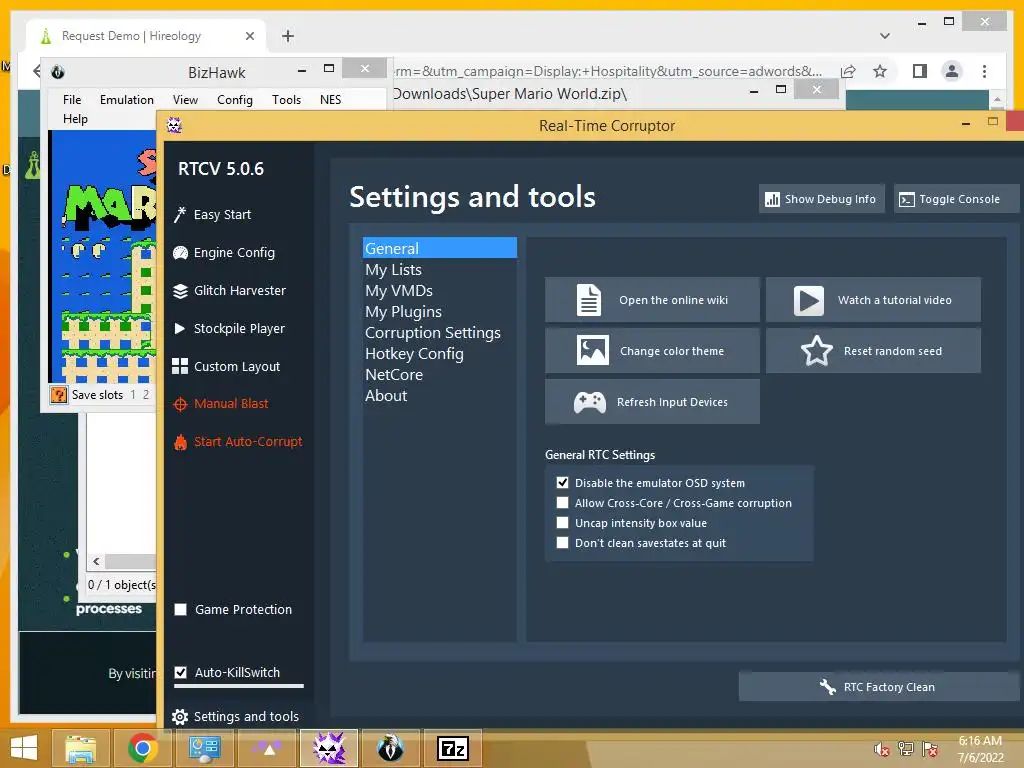The width and height of the screenshot is (1024, 768).
Task: Click the muted volume tray icon
Action: click(882, 749)
